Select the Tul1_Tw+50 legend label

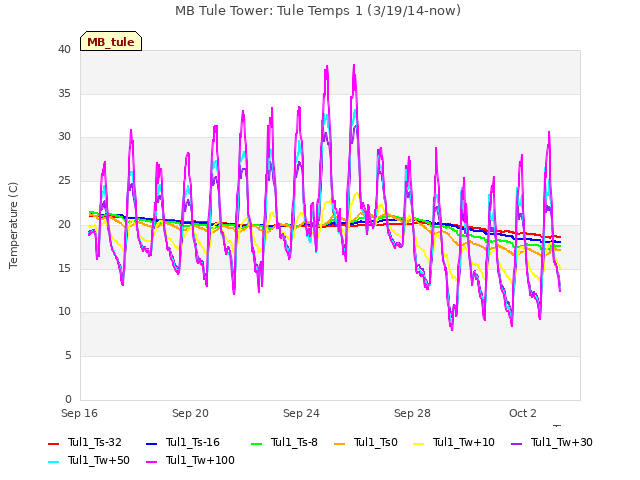coord(99,460)
